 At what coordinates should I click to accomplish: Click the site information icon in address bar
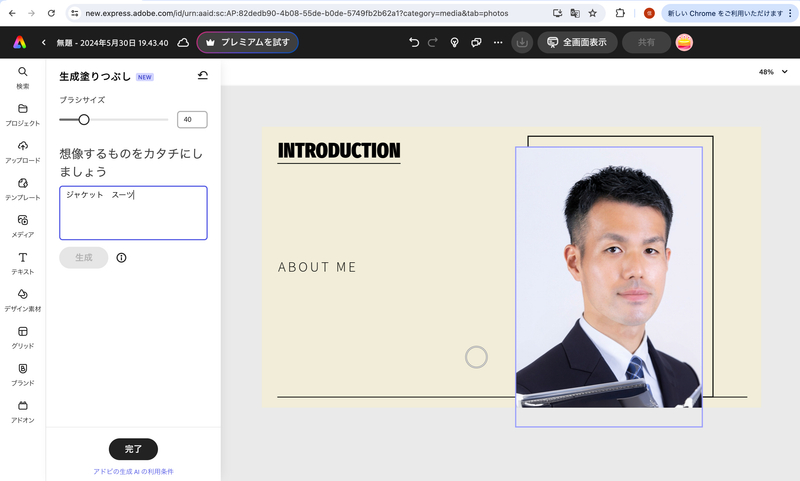(x=74, y=13)
